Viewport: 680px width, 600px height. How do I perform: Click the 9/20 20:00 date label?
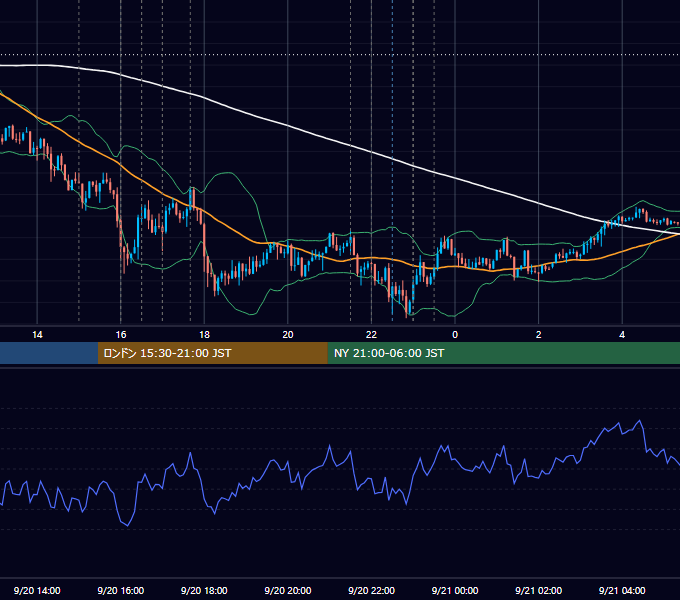(288, 590)
